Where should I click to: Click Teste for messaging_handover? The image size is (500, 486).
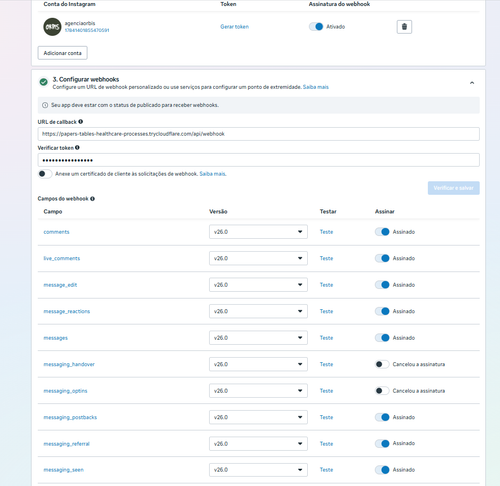(x=326, y=364)
